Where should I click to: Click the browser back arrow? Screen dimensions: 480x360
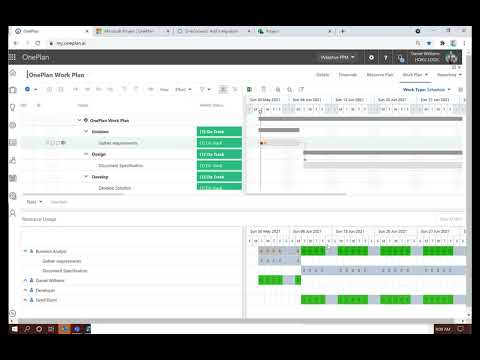coord(16,43)
